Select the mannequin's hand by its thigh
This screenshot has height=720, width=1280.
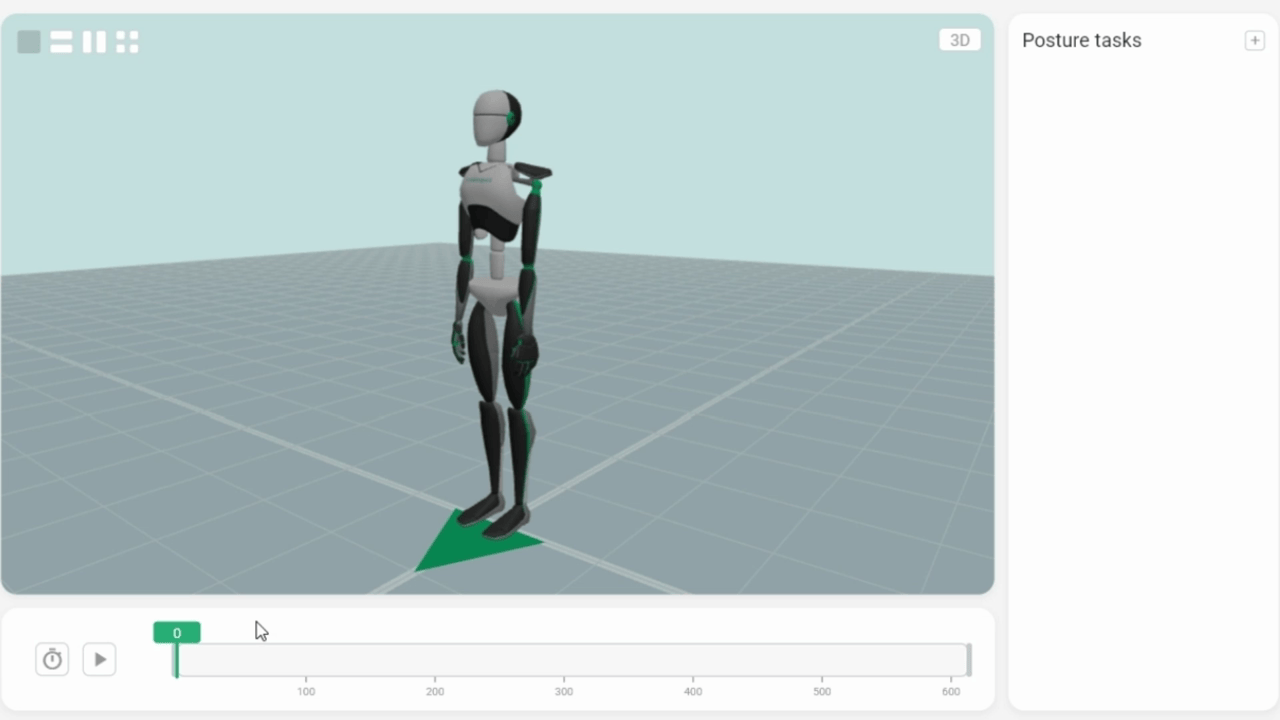(x=525, y=350)
